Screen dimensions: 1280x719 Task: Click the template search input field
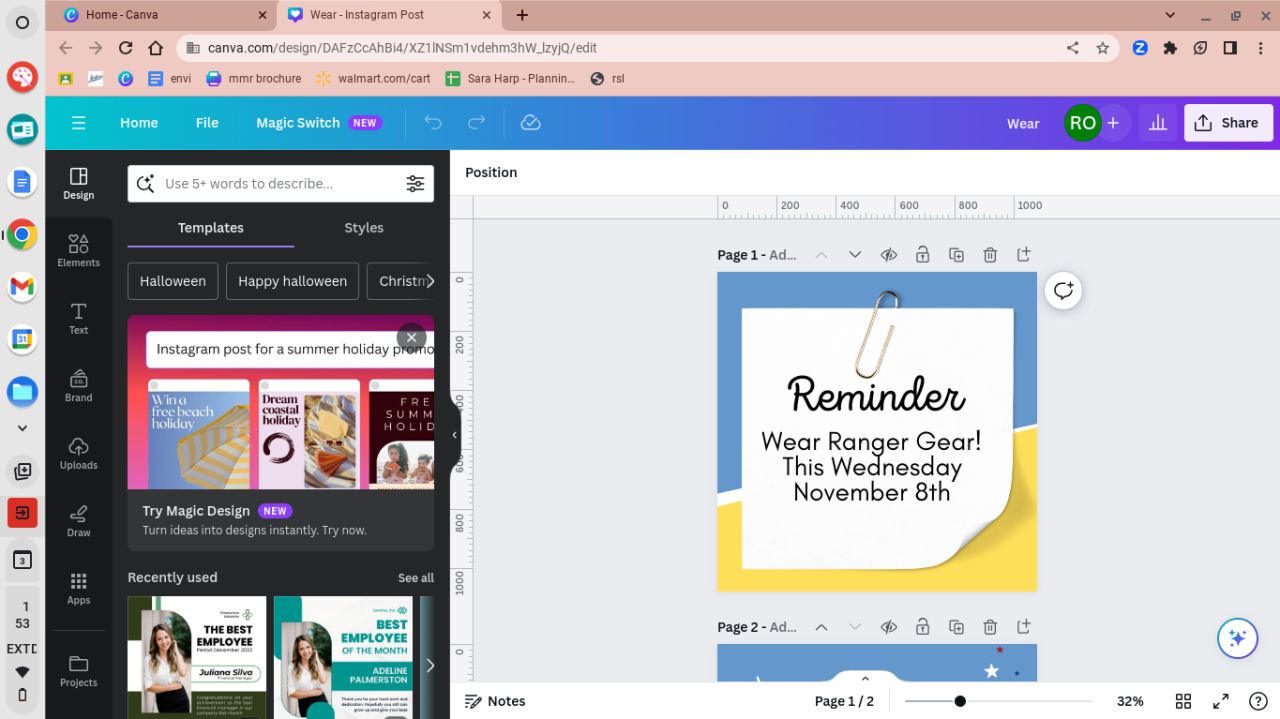[x=281, y=184]
